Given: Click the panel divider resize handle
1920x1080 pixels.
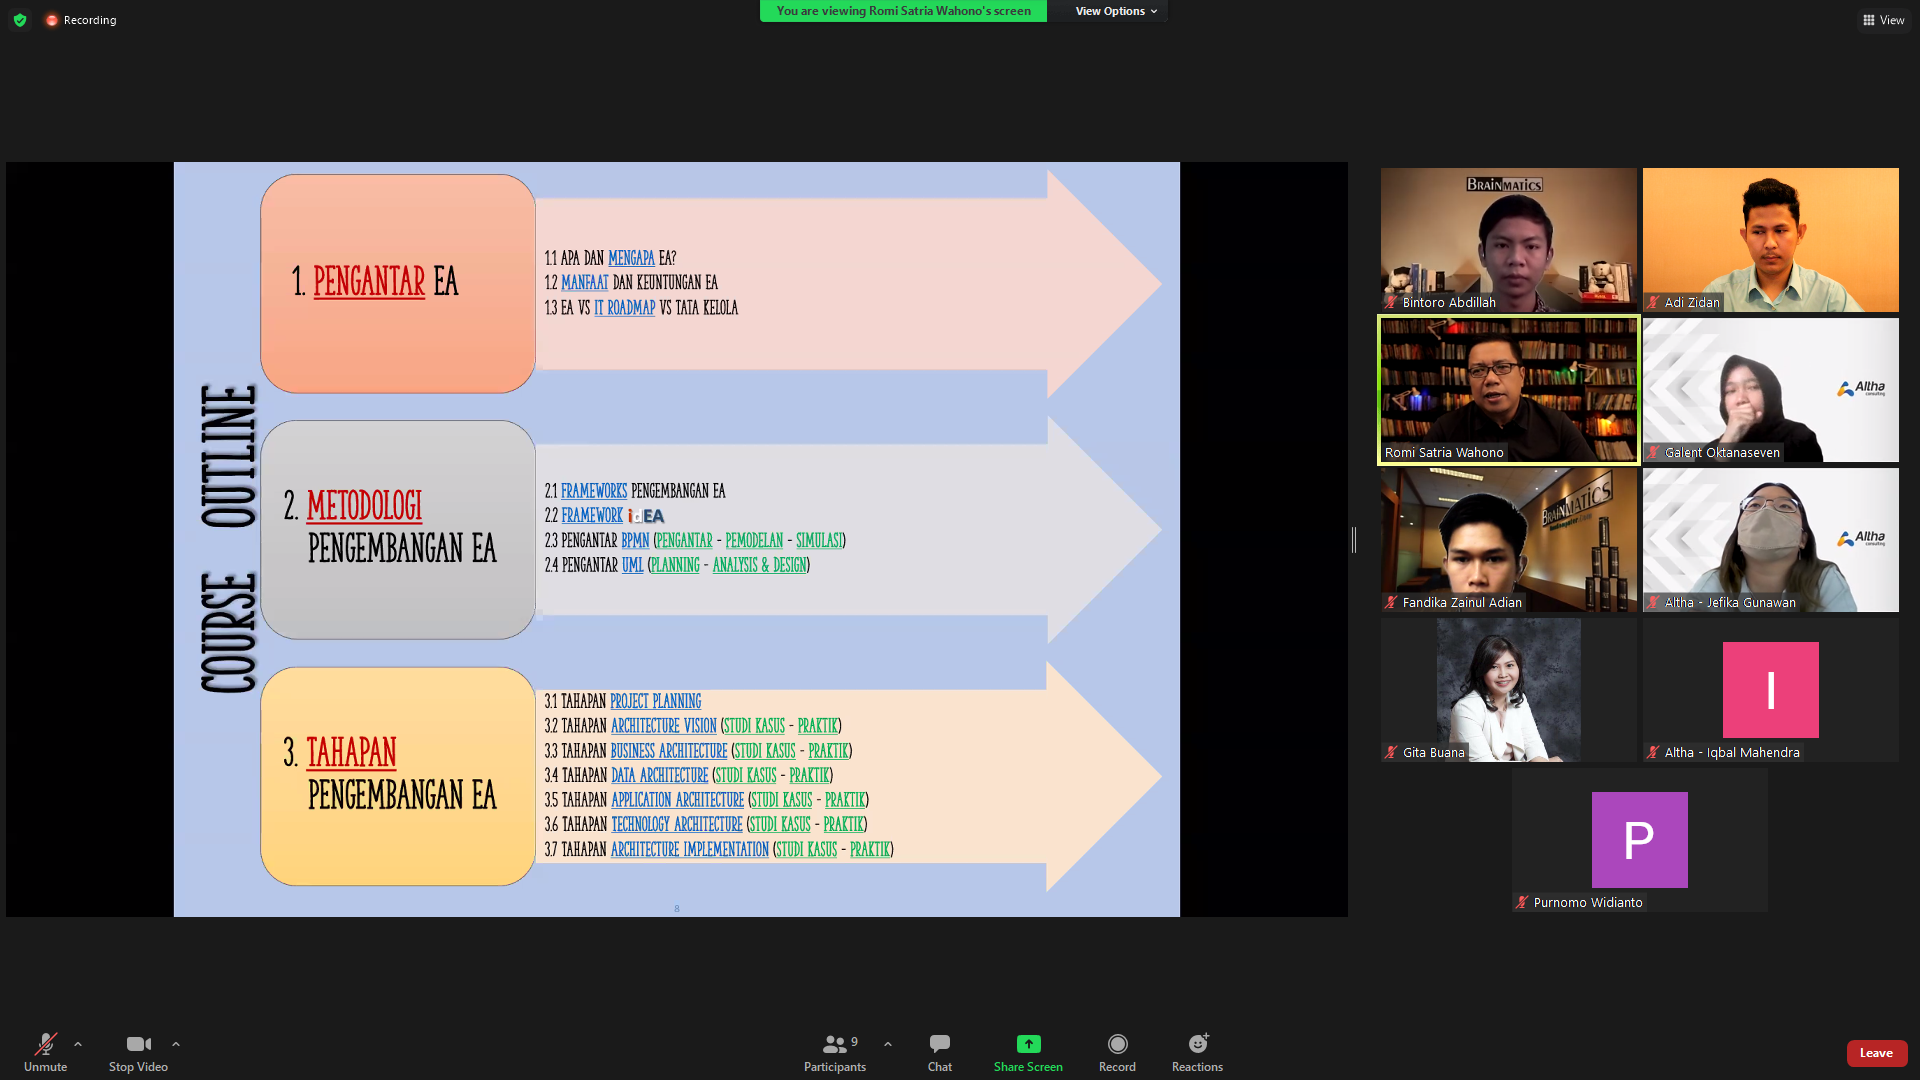Looking at the screenshot, I should tap(1354, 540).
